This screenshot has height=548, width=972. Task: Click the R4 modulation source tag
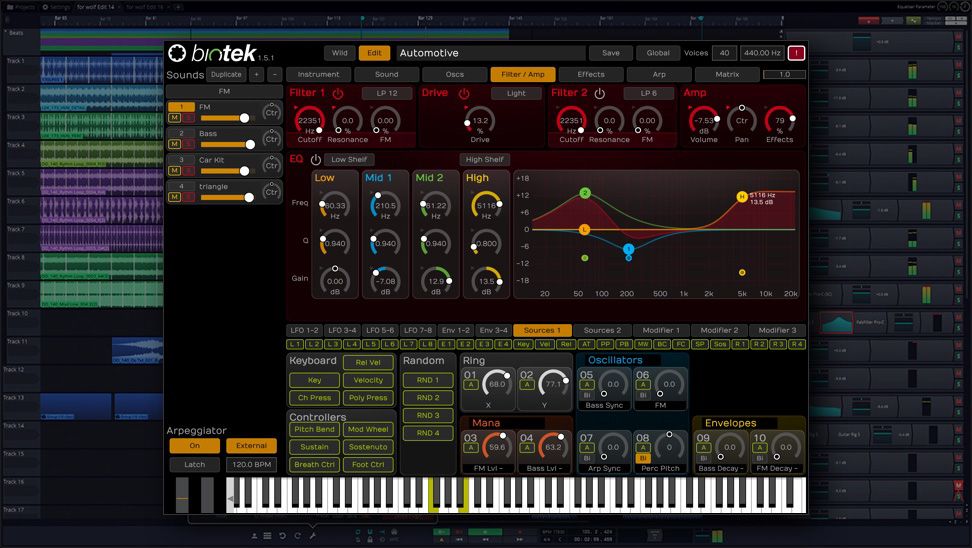(797, 344)
